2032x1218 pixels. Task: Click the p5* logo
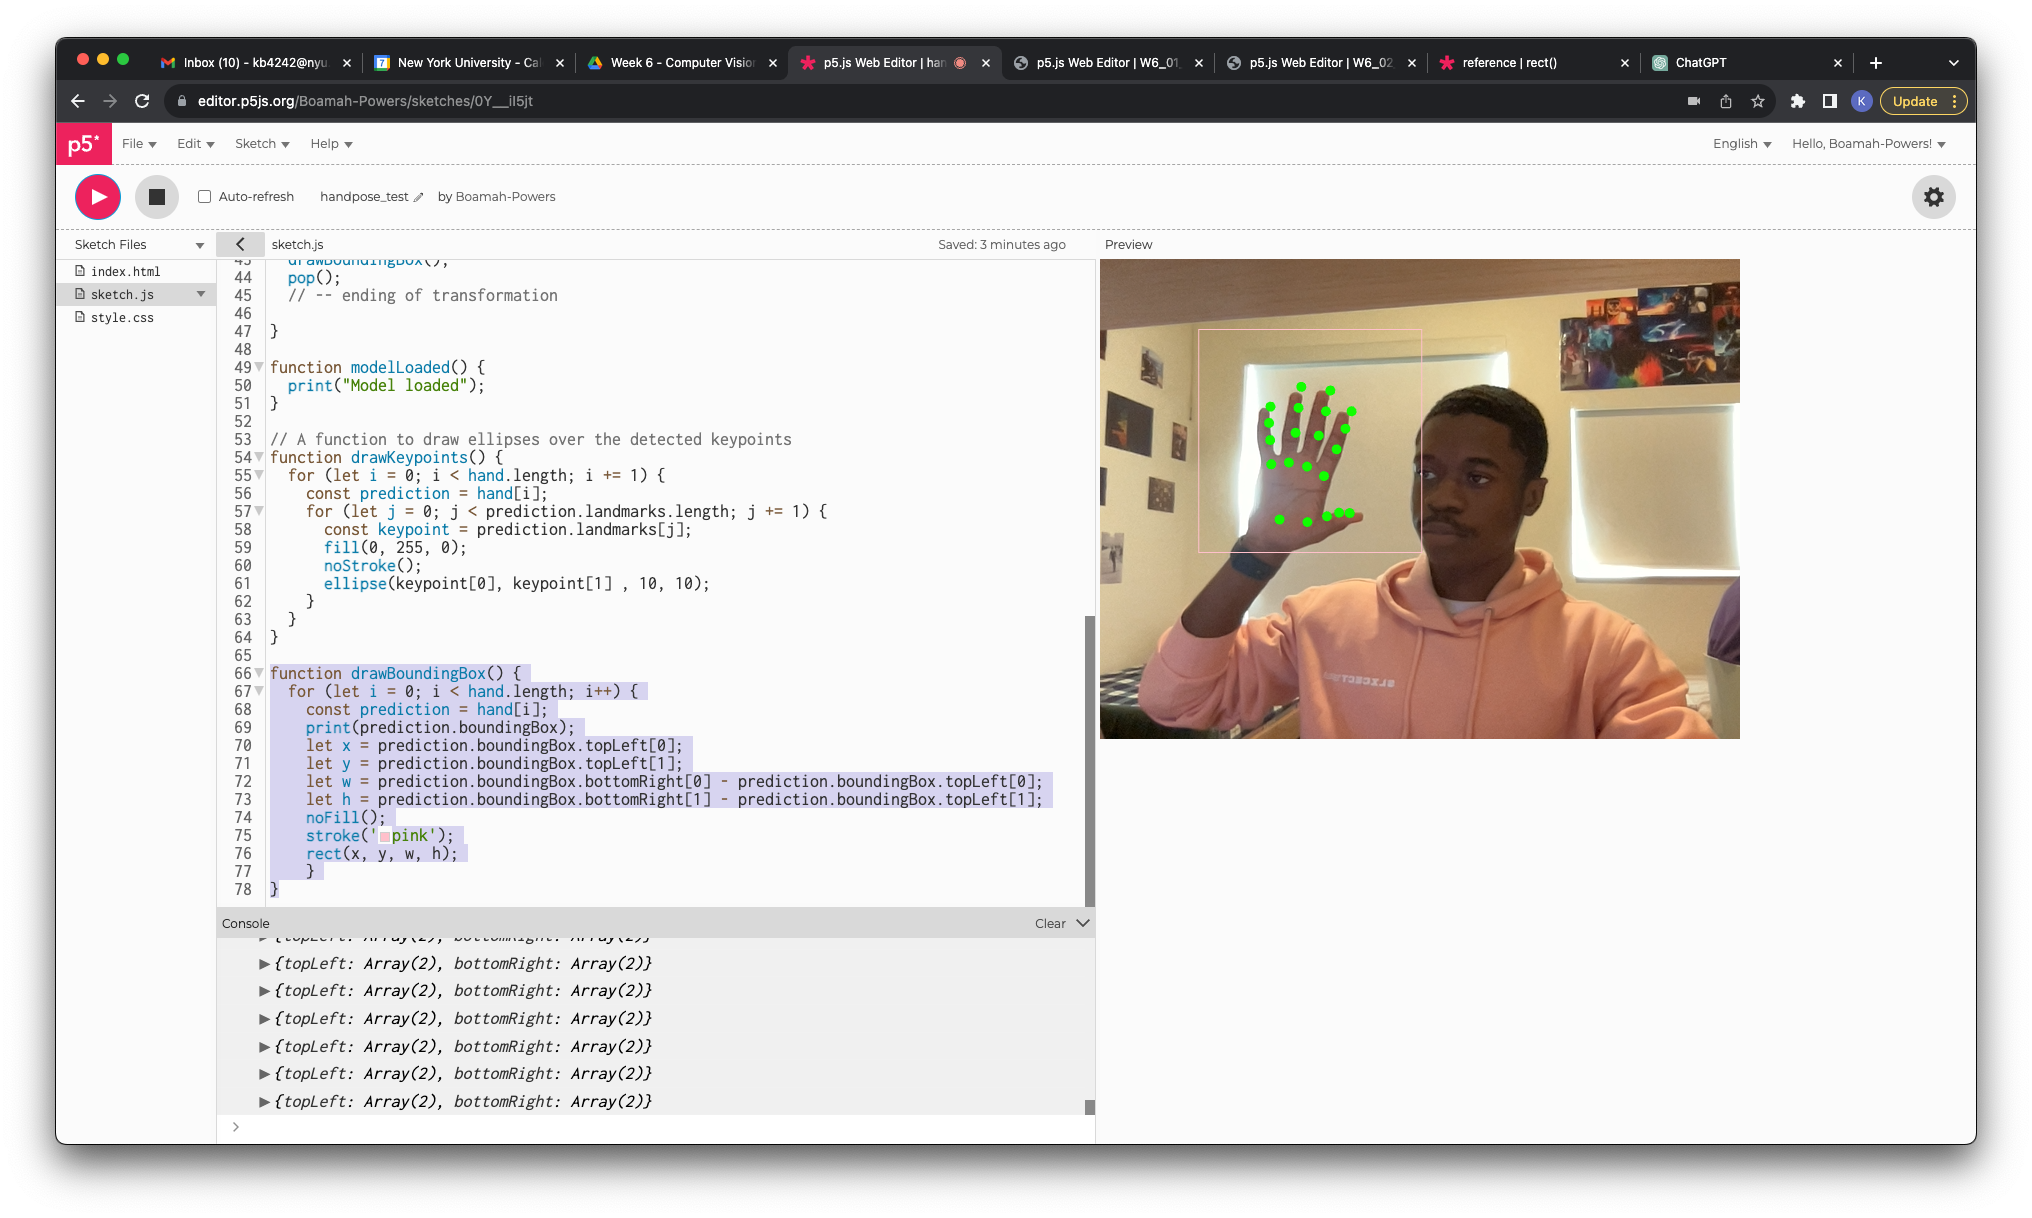[x=84, y=144]
